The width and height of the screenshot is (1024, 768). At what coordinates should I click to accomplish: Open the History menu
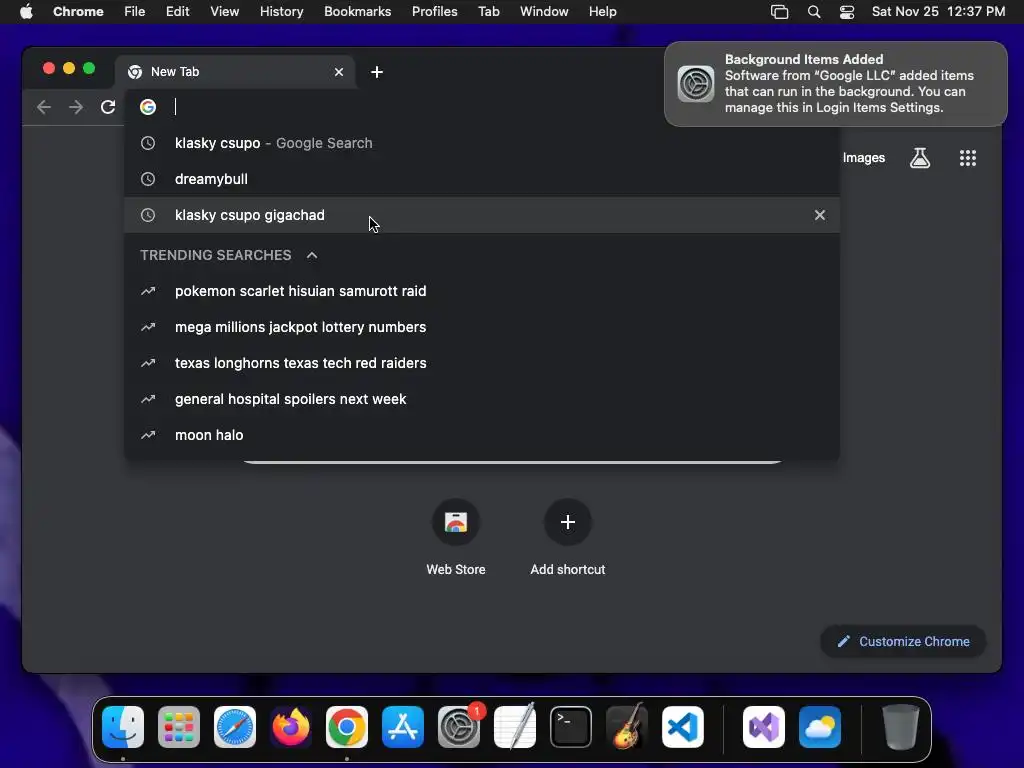pos(281,12)
